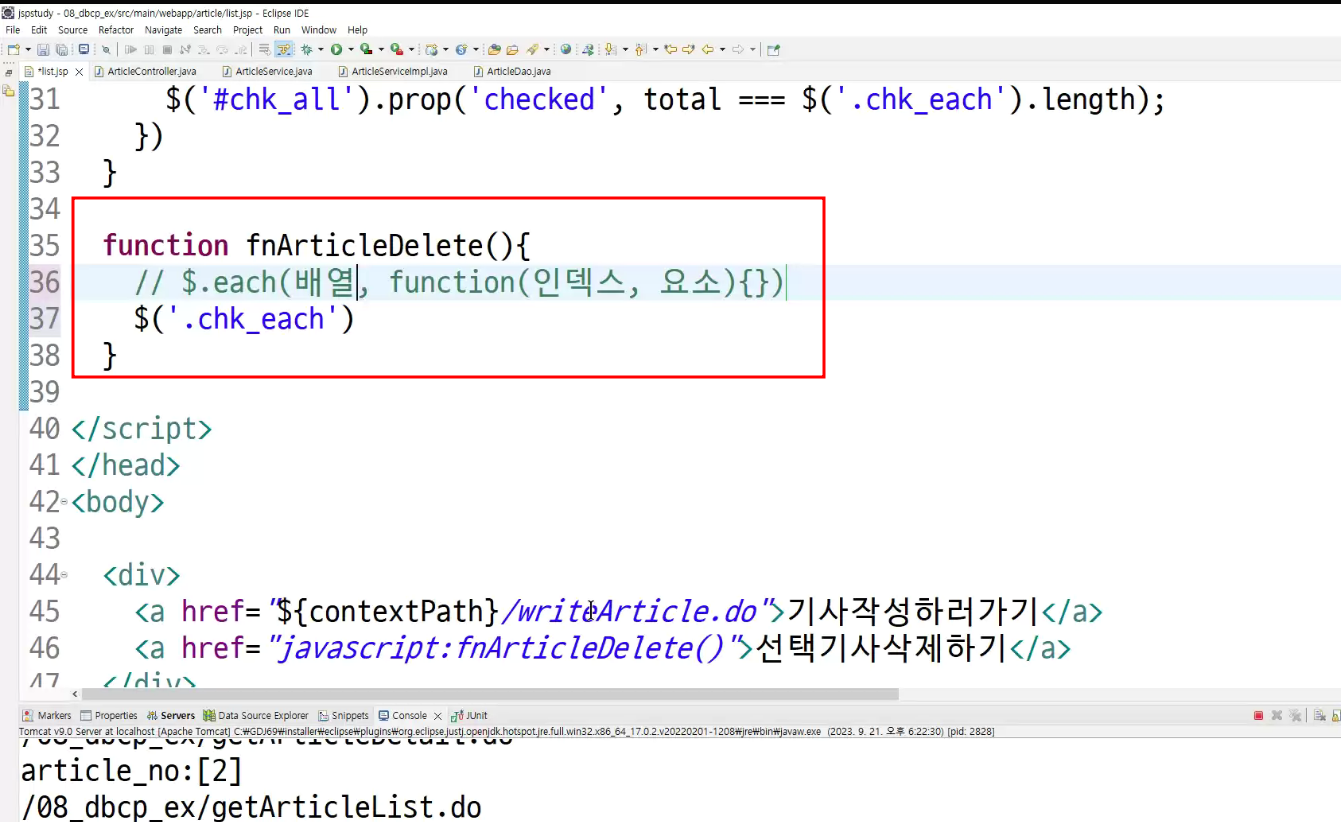Click the grey X Remove Launch icon in Console
Image resolution: width=1341 pixels, height=822 pixels.
[1277, 716]
